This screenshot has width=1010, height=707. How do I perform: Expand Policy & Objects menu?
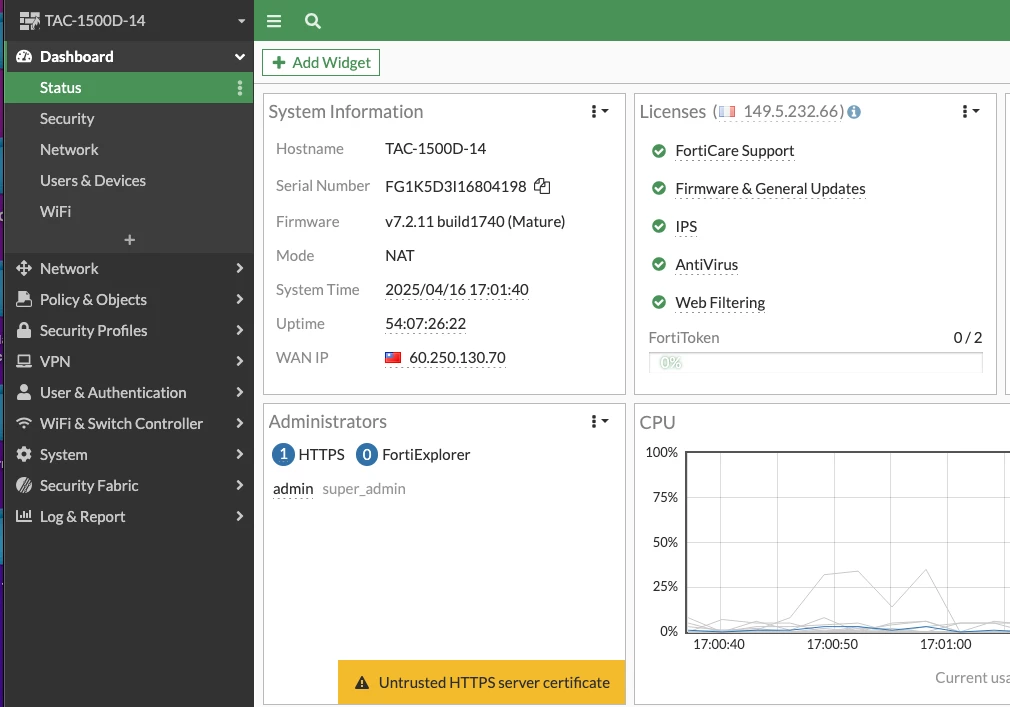[x=129, y=299]
